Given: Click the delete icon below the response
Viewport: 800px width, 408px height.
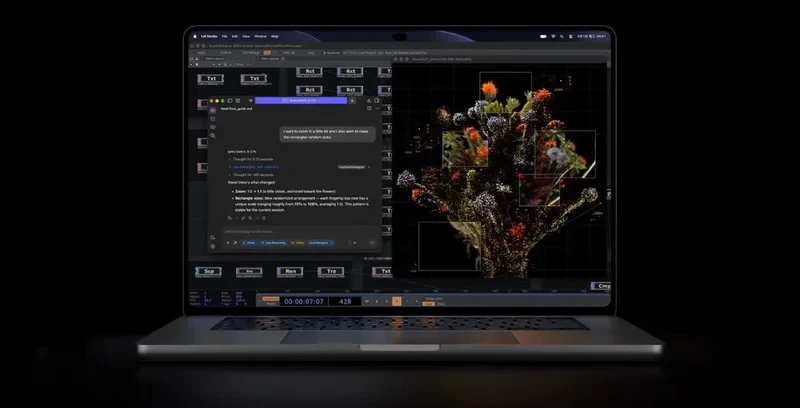Looking at the screenshot, I should tap(263, 218).
